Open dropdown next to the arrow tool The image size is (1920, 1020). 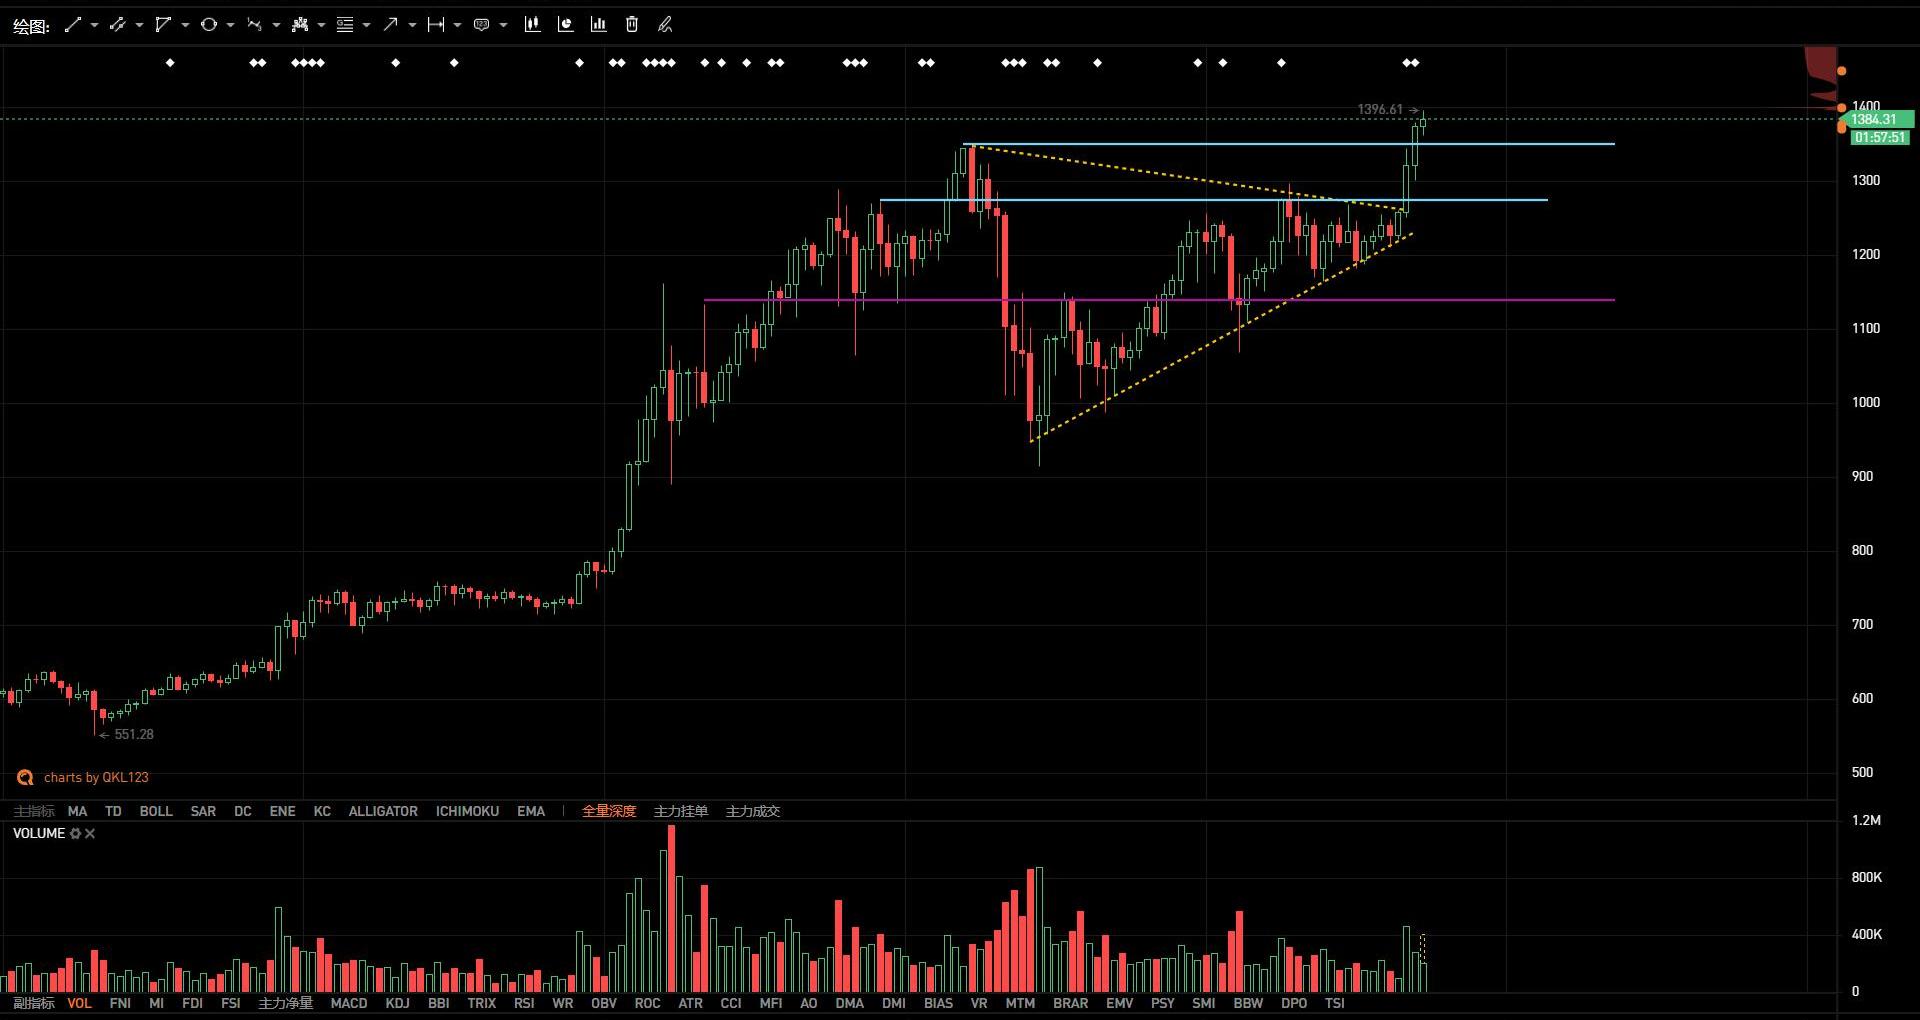pyautogui.click(x=412, y=25)
